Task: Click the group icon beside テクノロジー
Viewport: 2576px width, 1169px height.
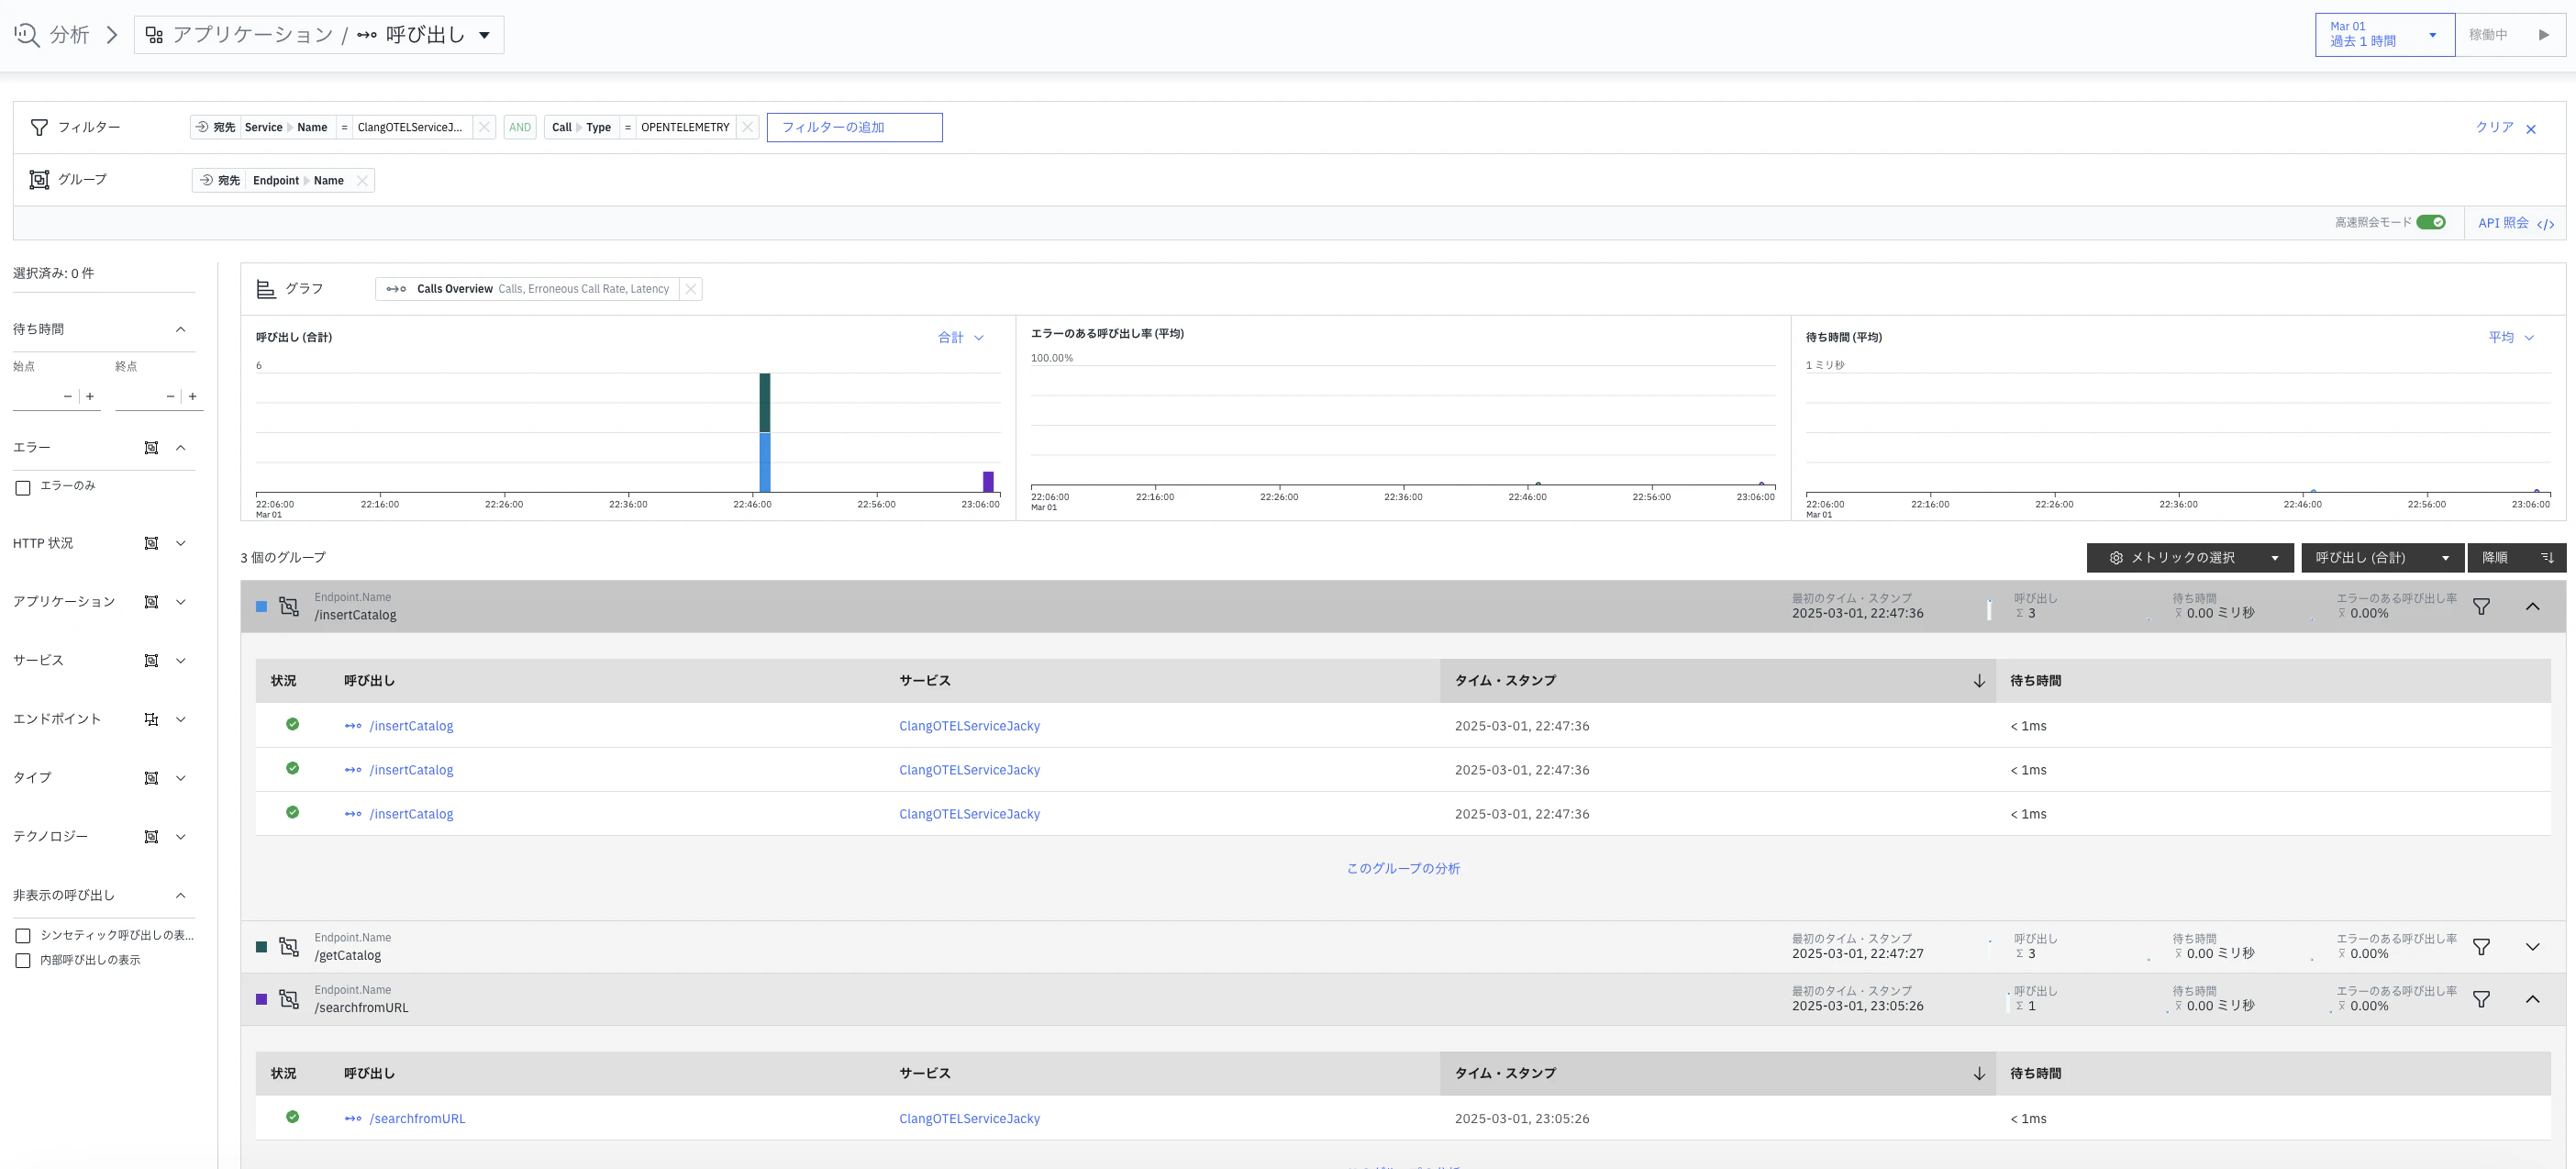Action: (151, 837)
